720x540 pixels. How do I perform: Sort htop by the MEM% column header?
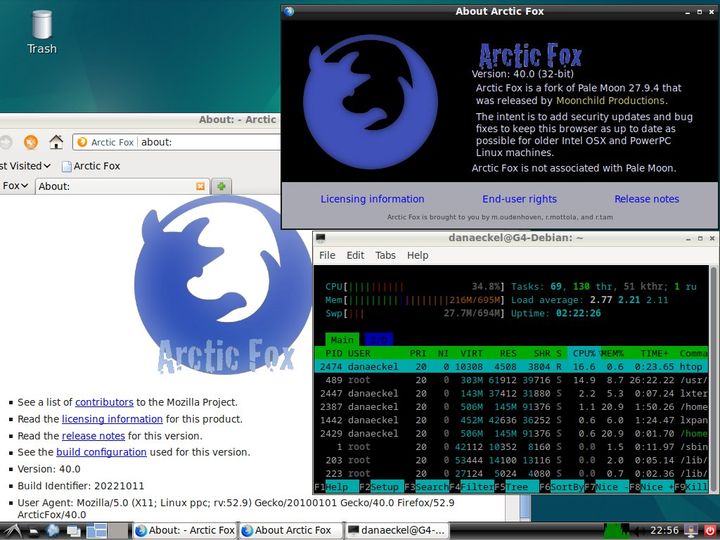612,353
